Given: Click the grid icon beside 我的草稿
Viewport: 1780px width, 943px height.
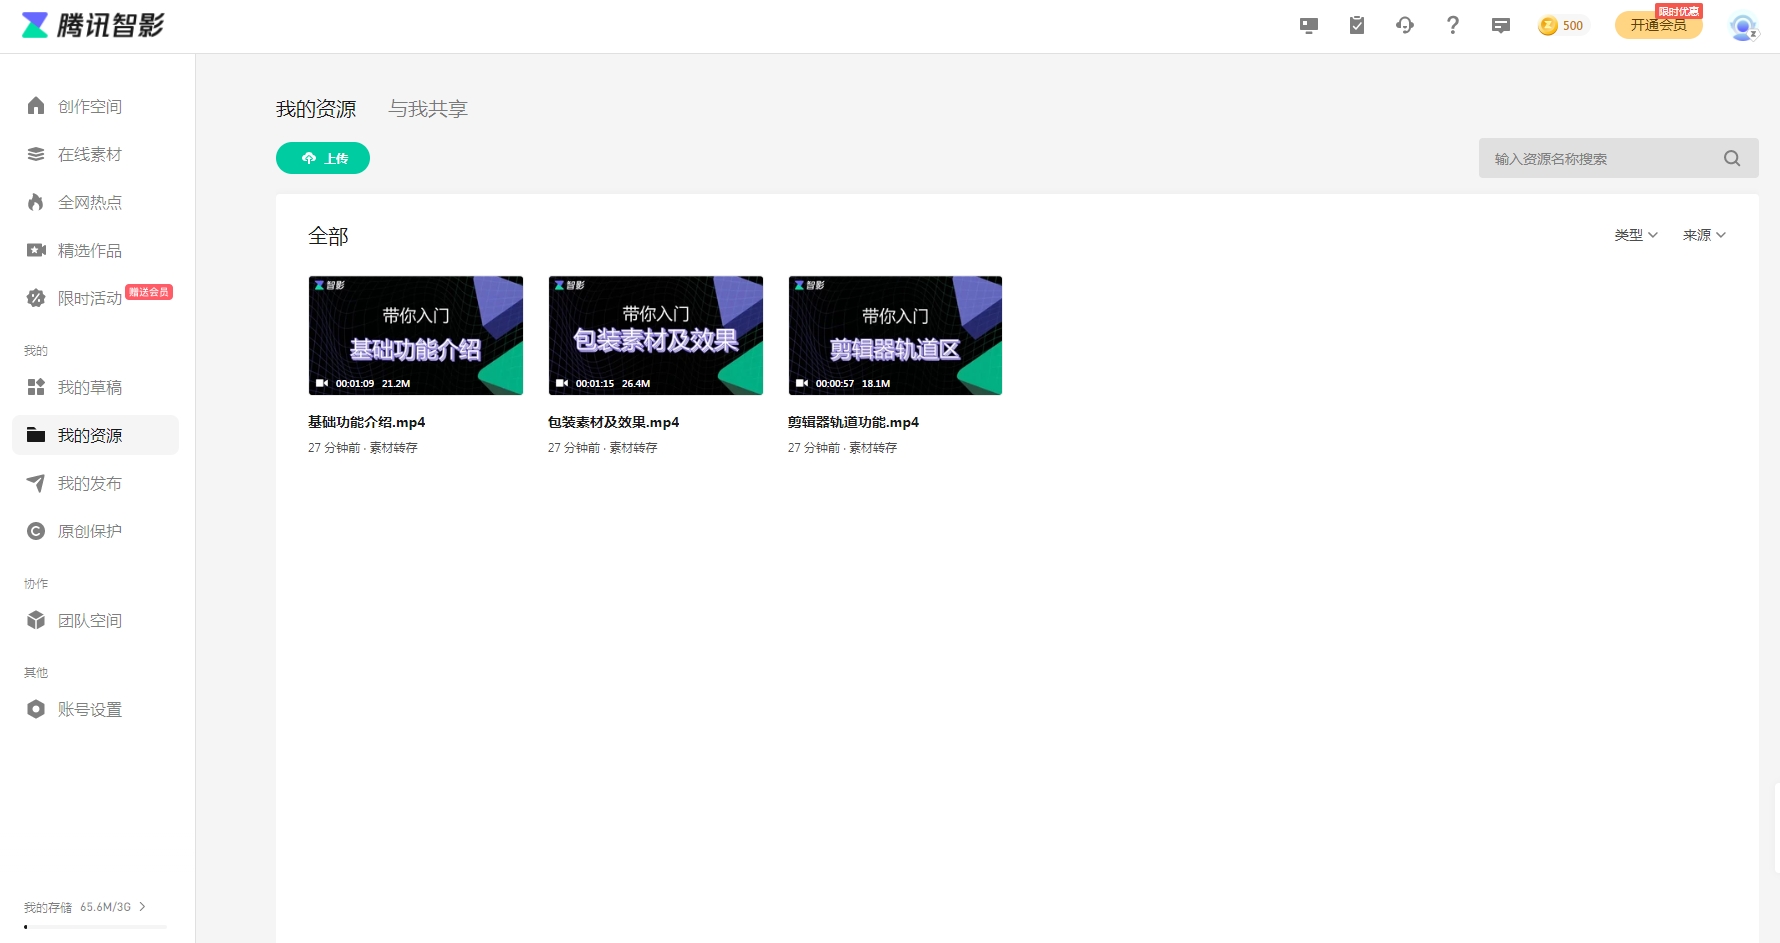Looking at the screenshot, I should (36, 387).
